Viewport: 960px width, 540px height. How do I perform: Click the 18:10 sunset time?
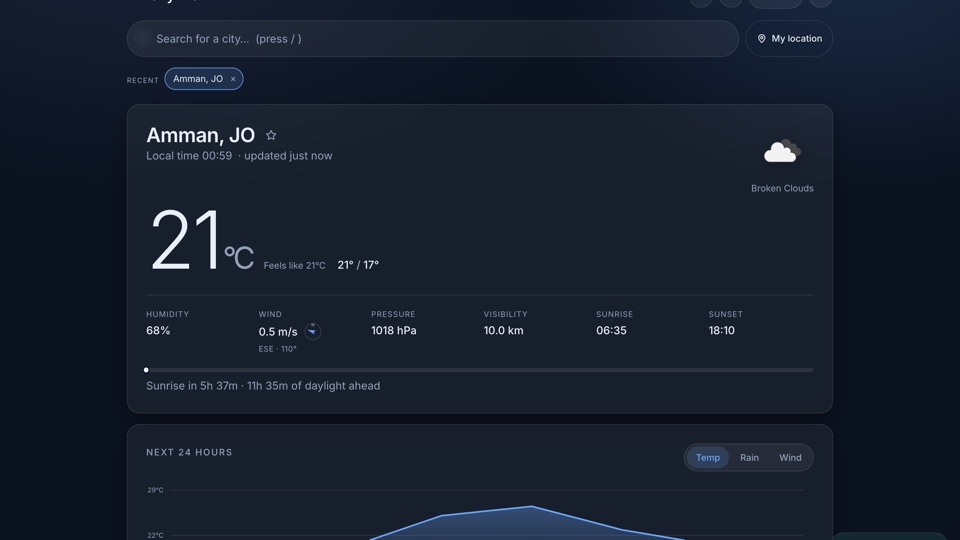(721, 331)
